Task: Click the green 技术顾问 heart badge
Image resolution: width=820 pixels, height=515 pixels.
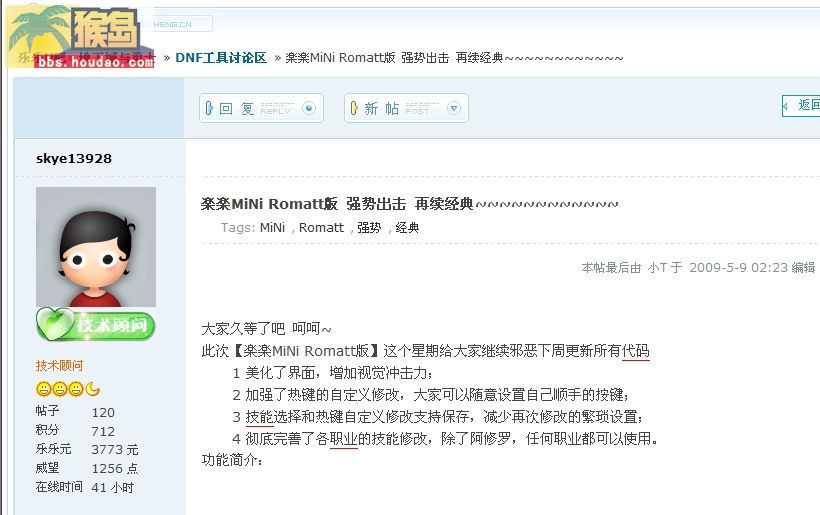Action: 96,325
